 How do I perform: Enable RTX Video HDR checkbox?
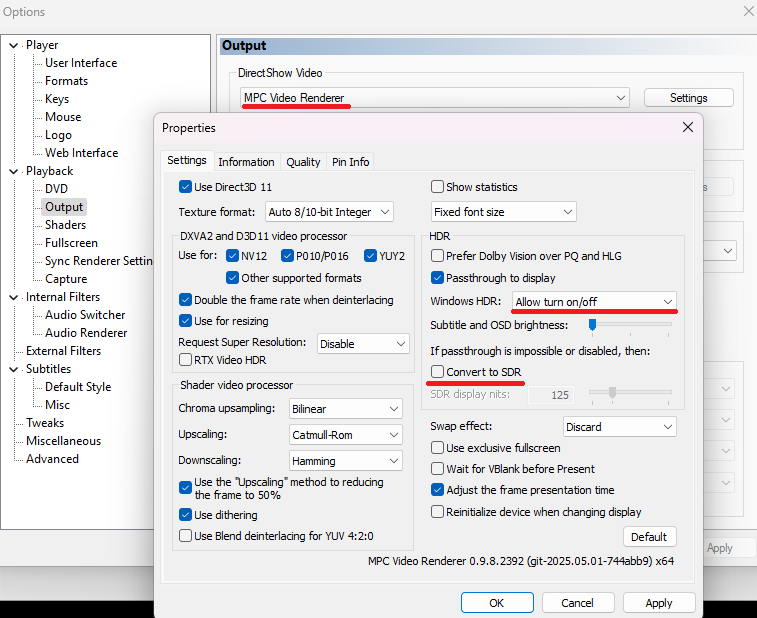click(x=185, y=360)
